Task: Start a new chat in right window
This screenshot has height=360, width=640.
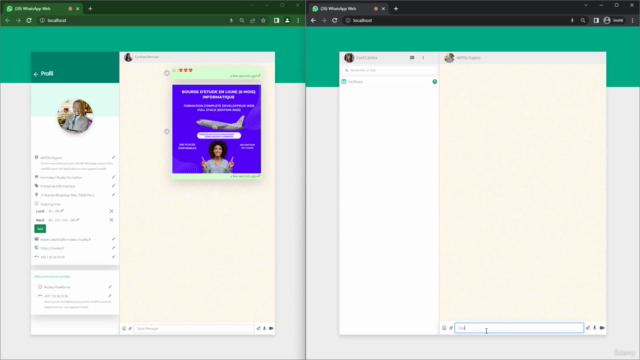Action: coord(412,58)
